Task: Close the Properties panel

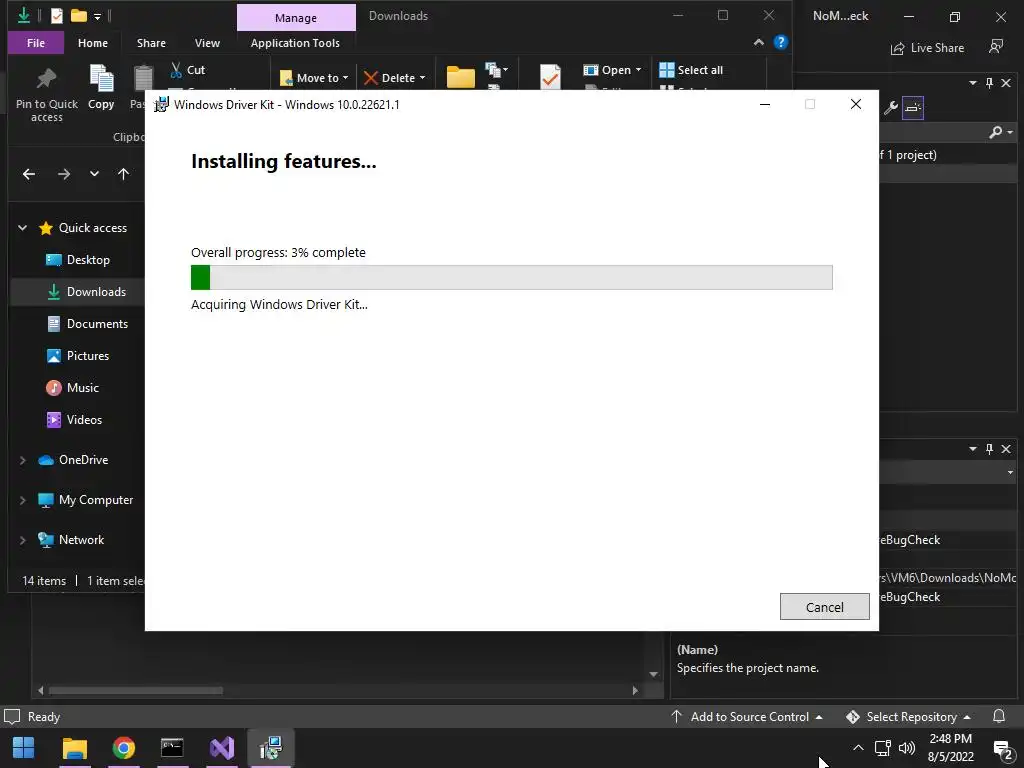Action: tap(1006, 449)
